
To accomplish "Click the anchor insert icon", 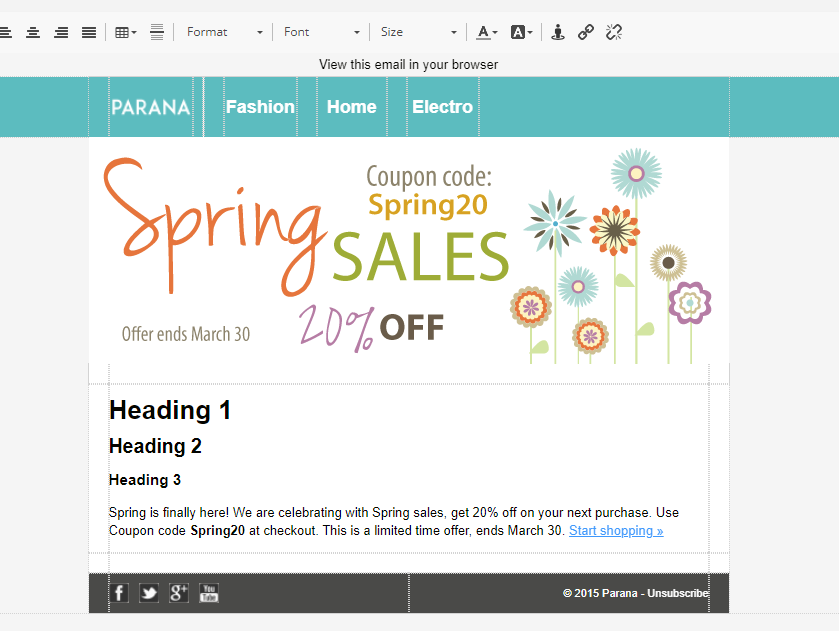I will point(558,32).
